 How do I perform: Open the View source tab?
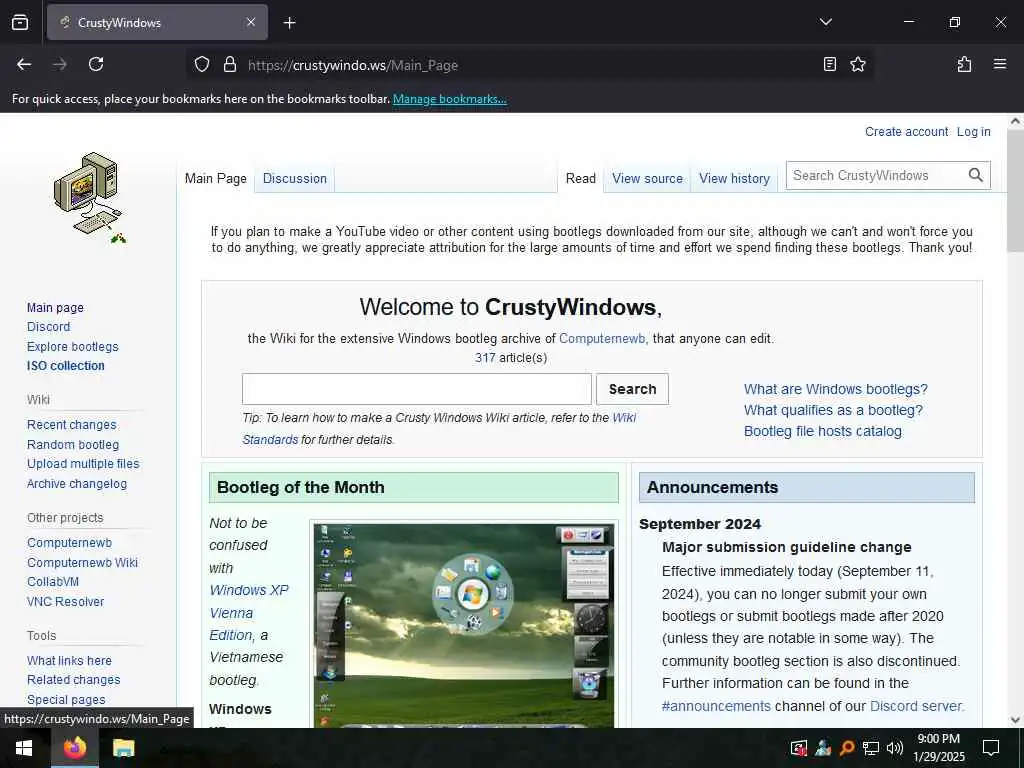point(647,178)
